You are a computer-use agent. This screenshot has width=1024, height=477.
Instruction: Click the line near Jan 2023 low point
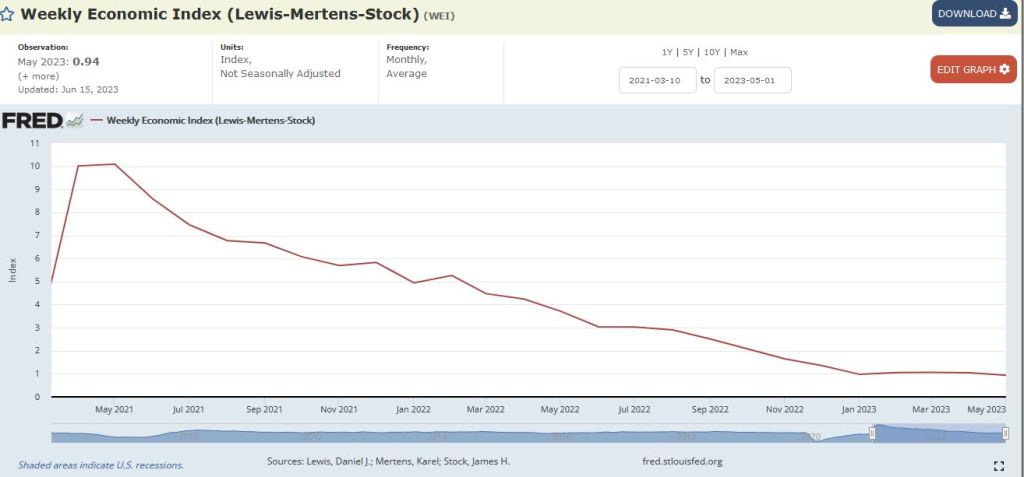pyautogui.click(x=860, y=374)
